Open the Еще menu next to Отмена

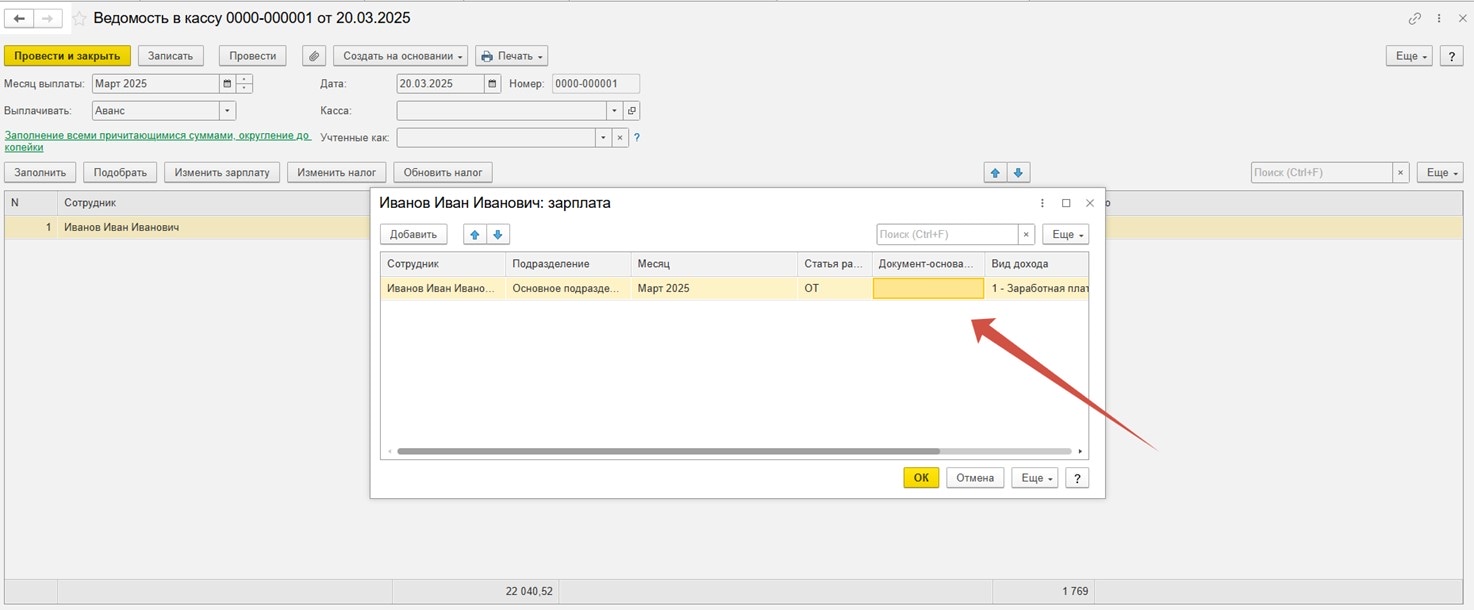click(x=1034, y=478)
